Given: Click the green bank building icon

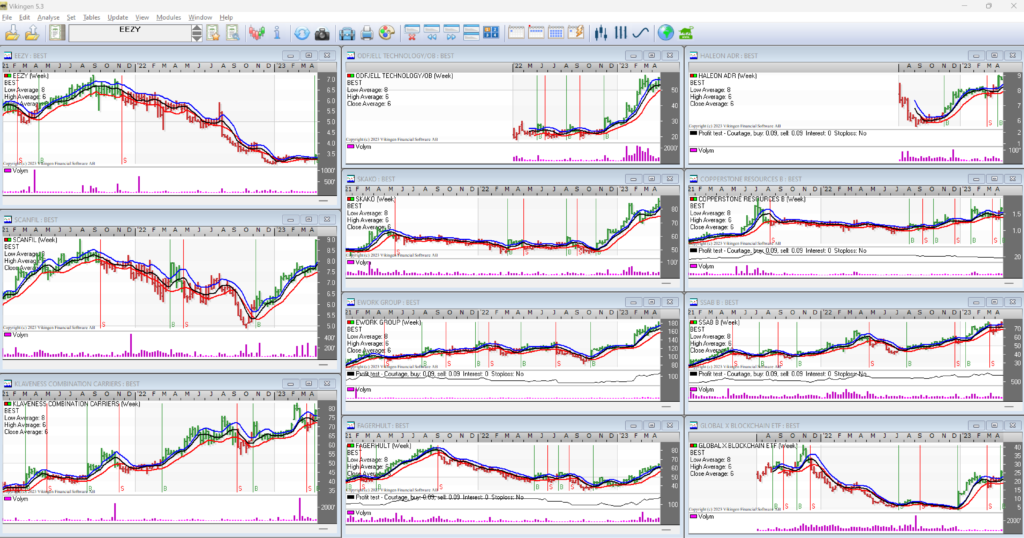Looking at the screenshot, I should (x=686, y=33).
